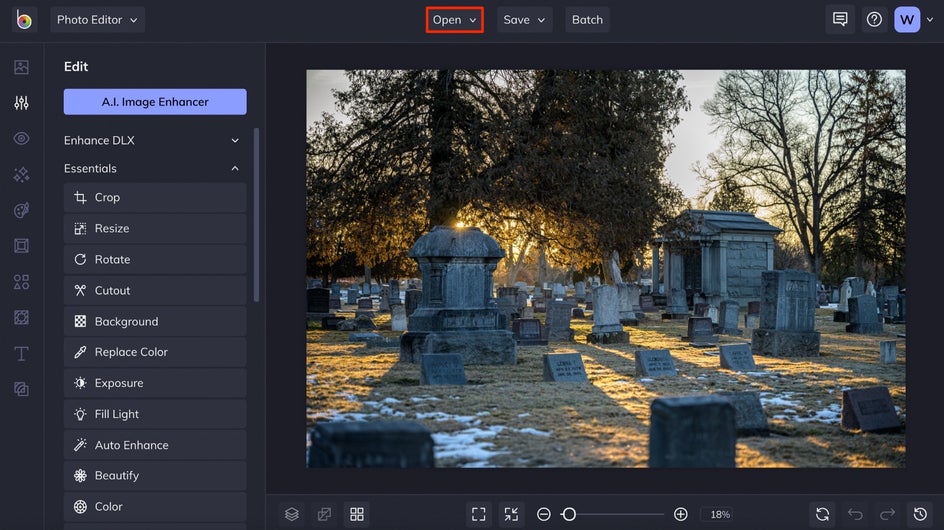Click the fit to screen icon
The width and height of the screenshot is (944, 530).
click(479, 514)
